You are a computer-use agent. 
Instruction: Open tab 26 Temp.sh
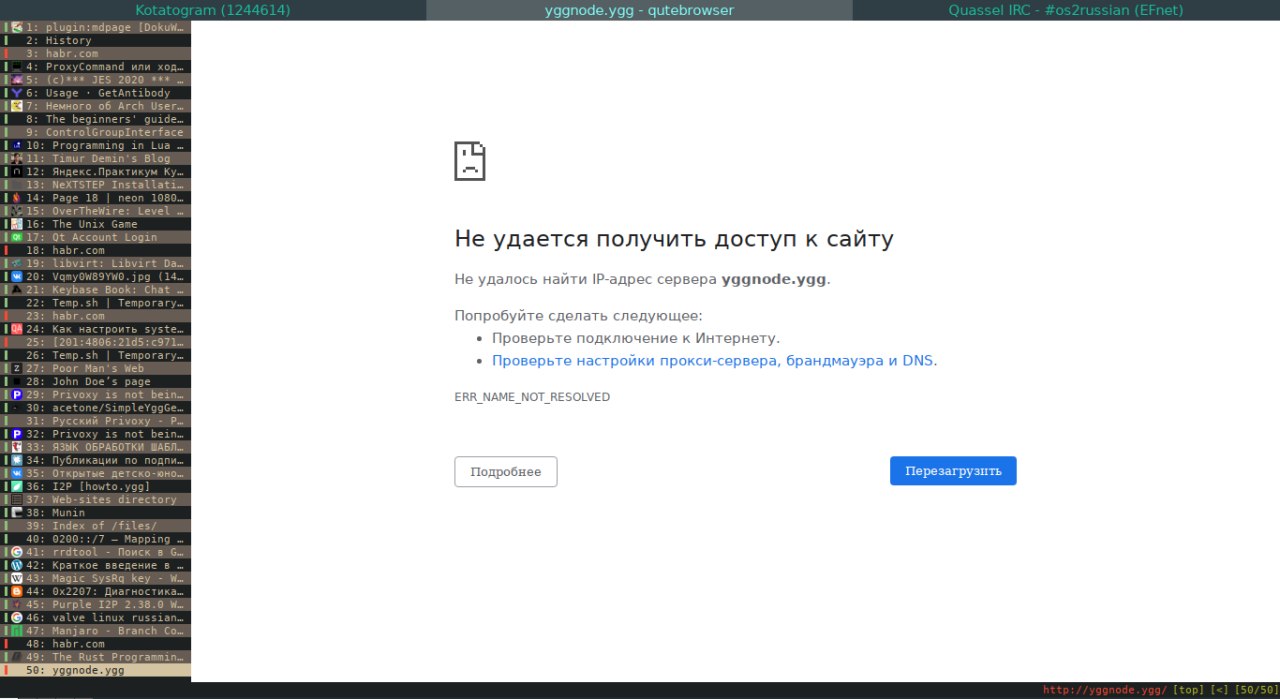pyautogui.click(x=96, y=355)
